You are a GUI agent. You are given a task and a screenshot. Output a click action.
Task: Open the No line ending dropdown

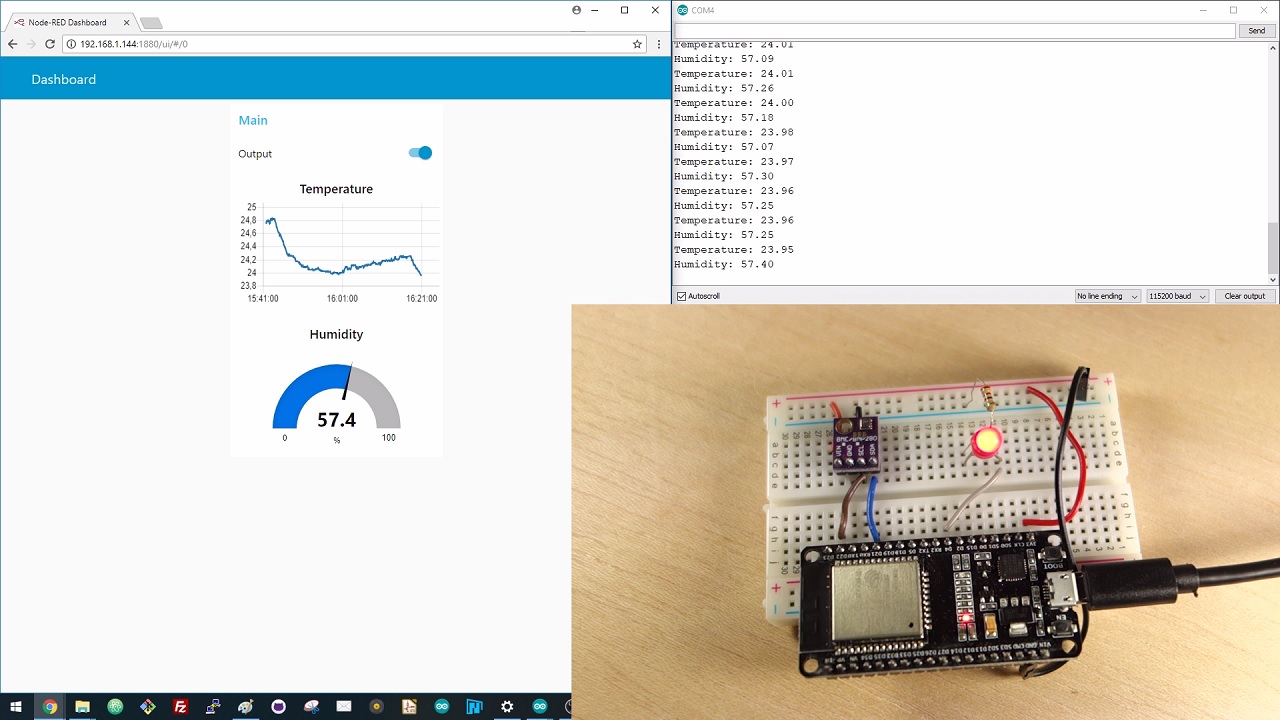tap(1107, 295)
